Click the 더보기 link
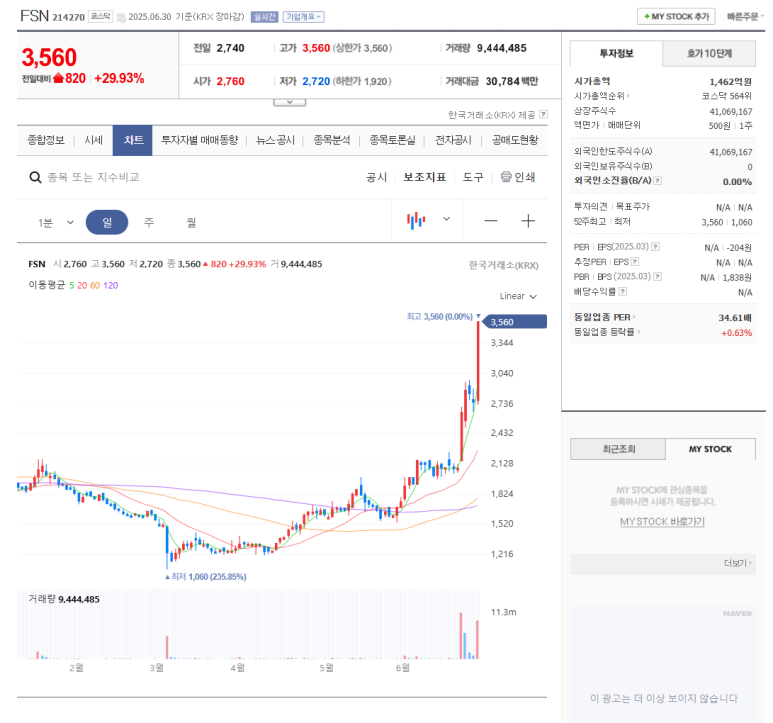Screen dimensions: 773x723 coord(738,563)
